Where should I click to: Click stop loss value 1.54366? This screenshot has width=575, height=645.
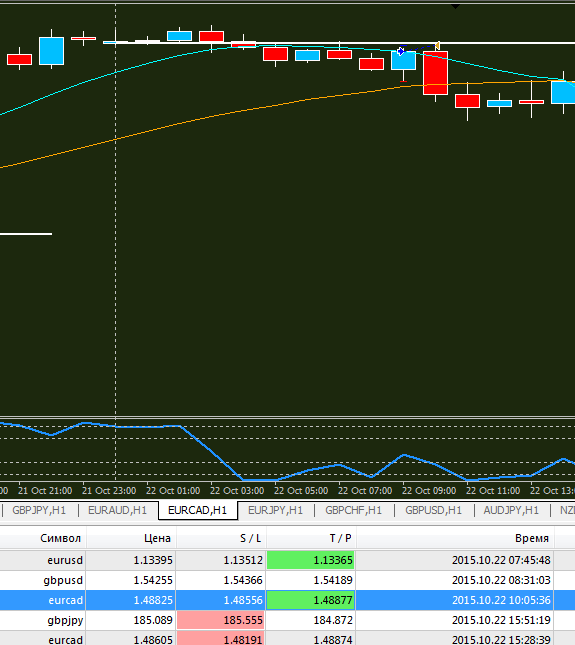point(243,580)
